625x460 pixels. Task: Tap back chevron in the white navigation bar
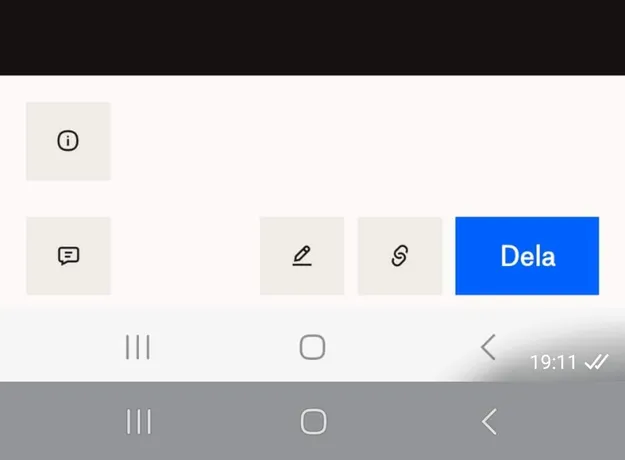click(x=488, y=347)
